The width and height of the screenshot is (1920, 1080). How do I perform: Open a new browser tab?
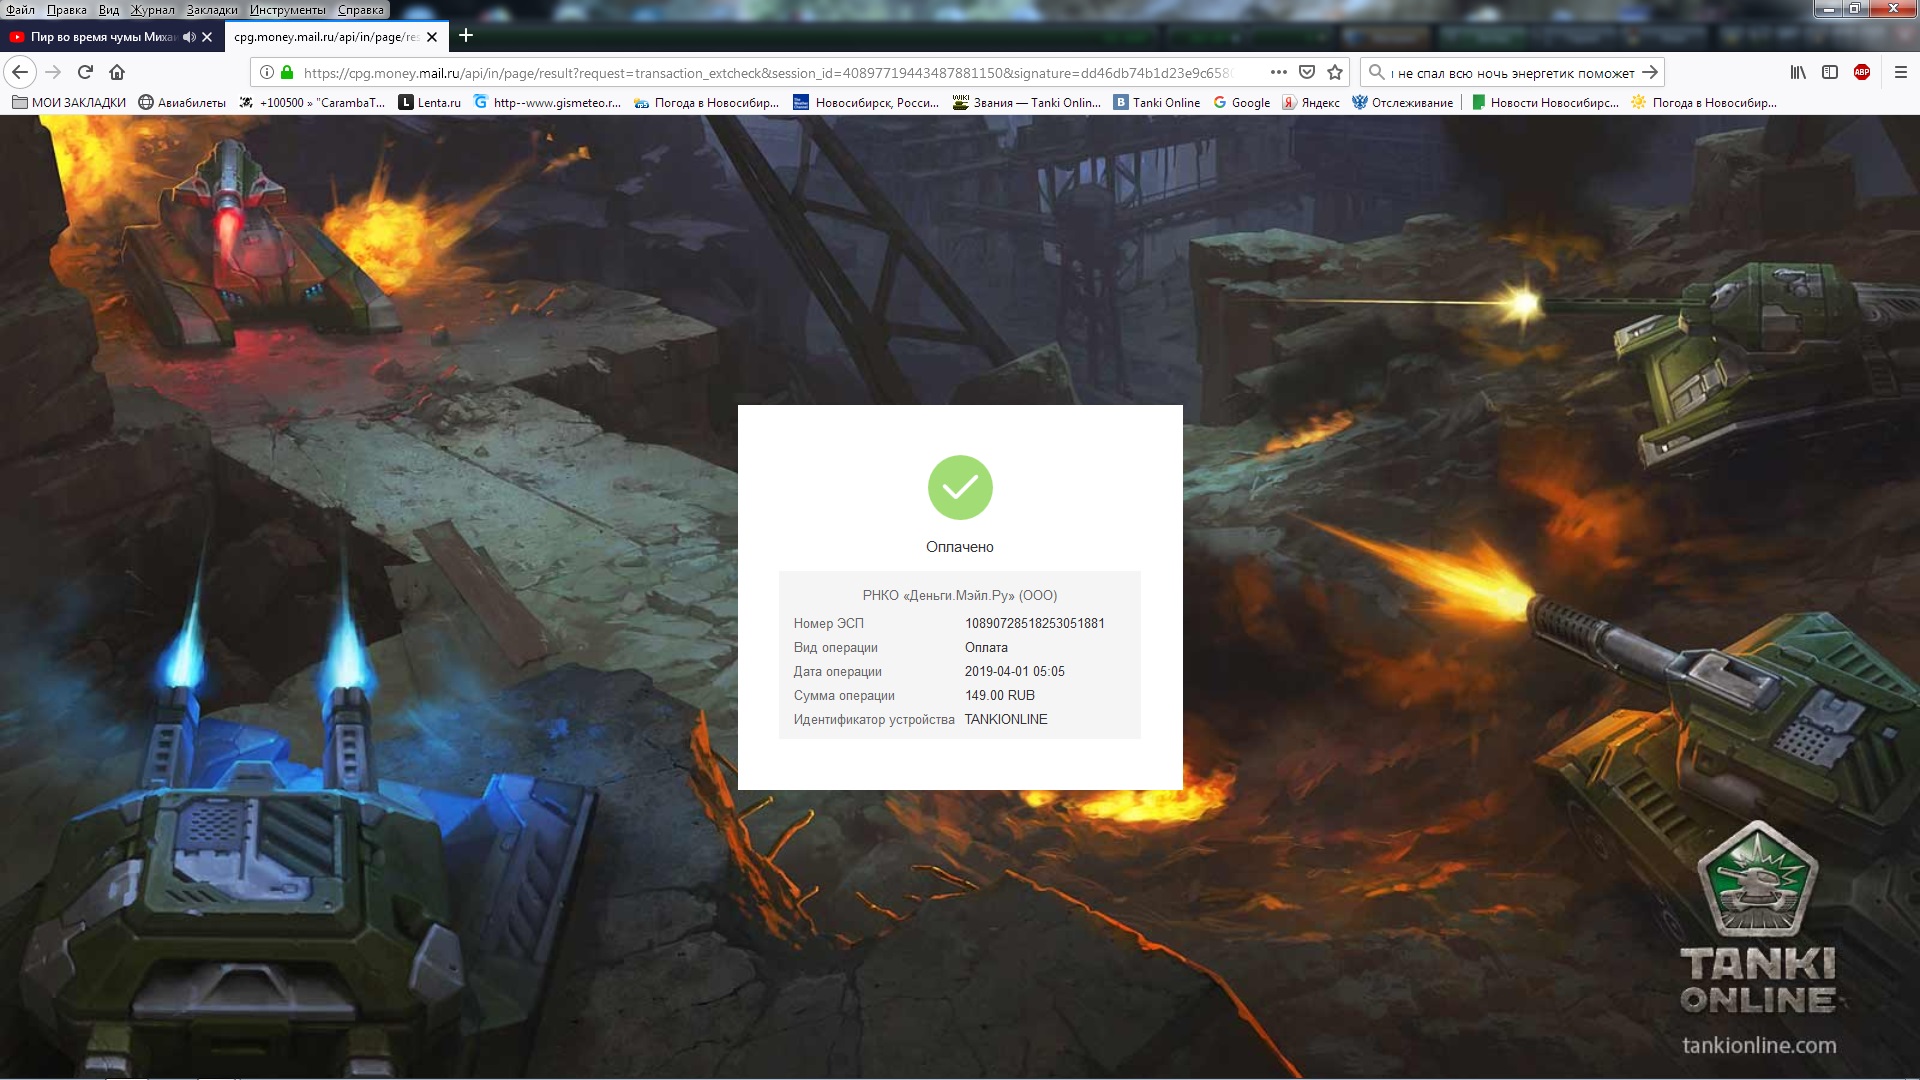[466, 36]
